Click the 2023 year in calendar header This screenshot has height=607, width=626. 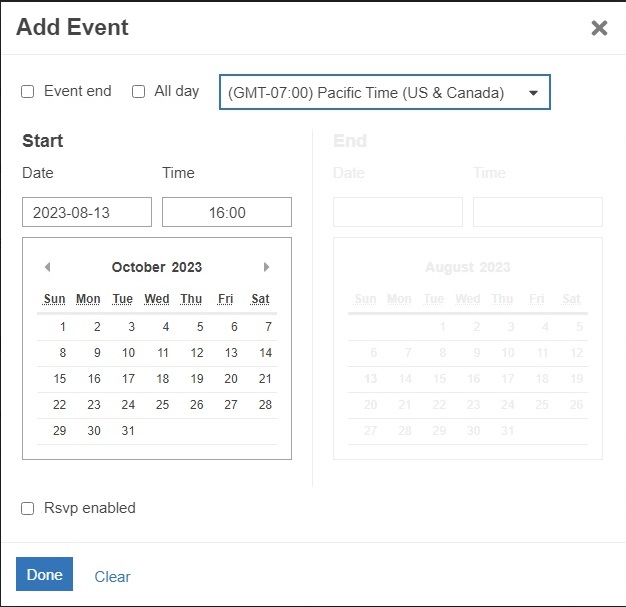(187, 267)
